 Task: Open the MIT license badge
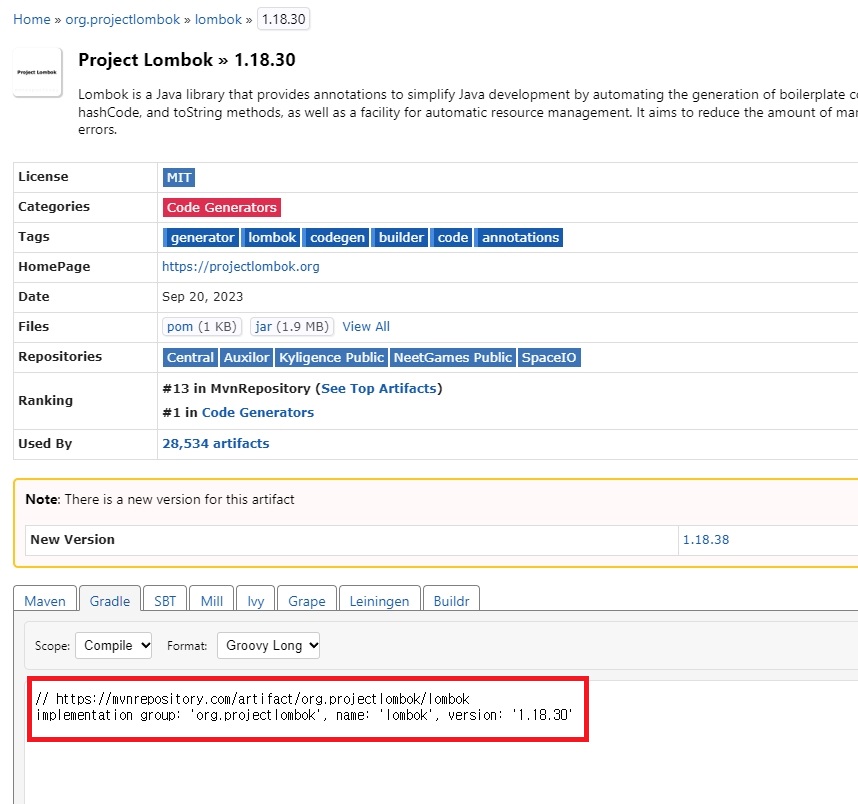[x=179, y=177]
